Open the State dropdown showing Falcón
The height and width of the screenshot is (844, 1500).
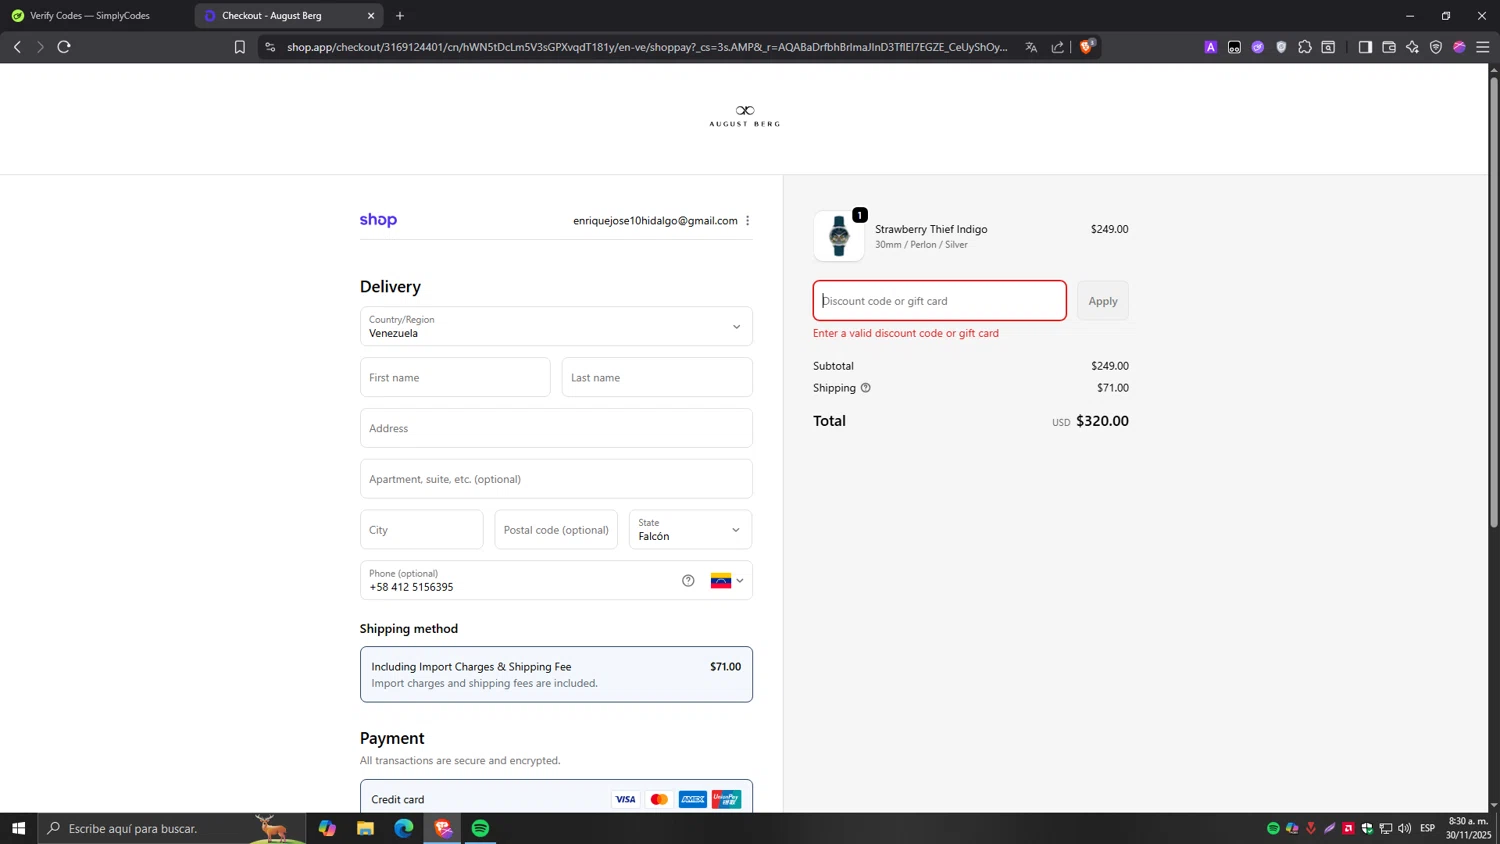click(690, 530)
